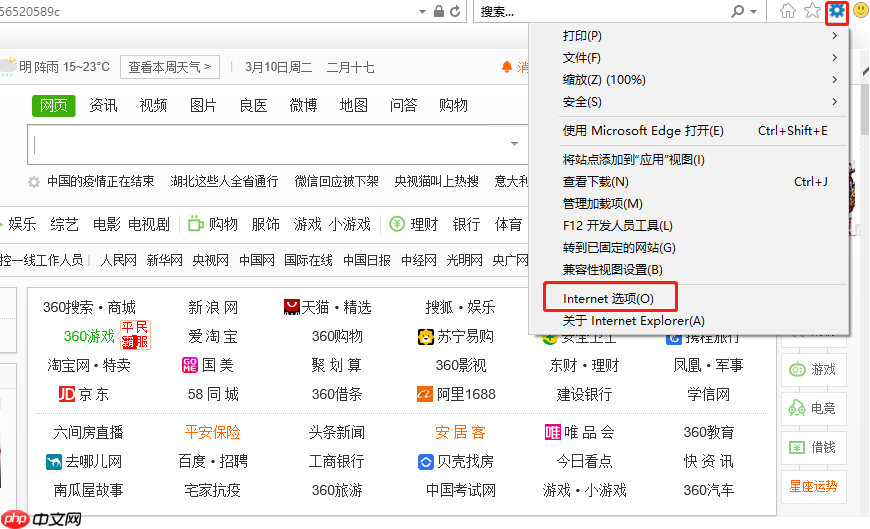Open the 平安保险 link
The height and width of the screenshot is (529, 870).
click(x=213, y=432)
